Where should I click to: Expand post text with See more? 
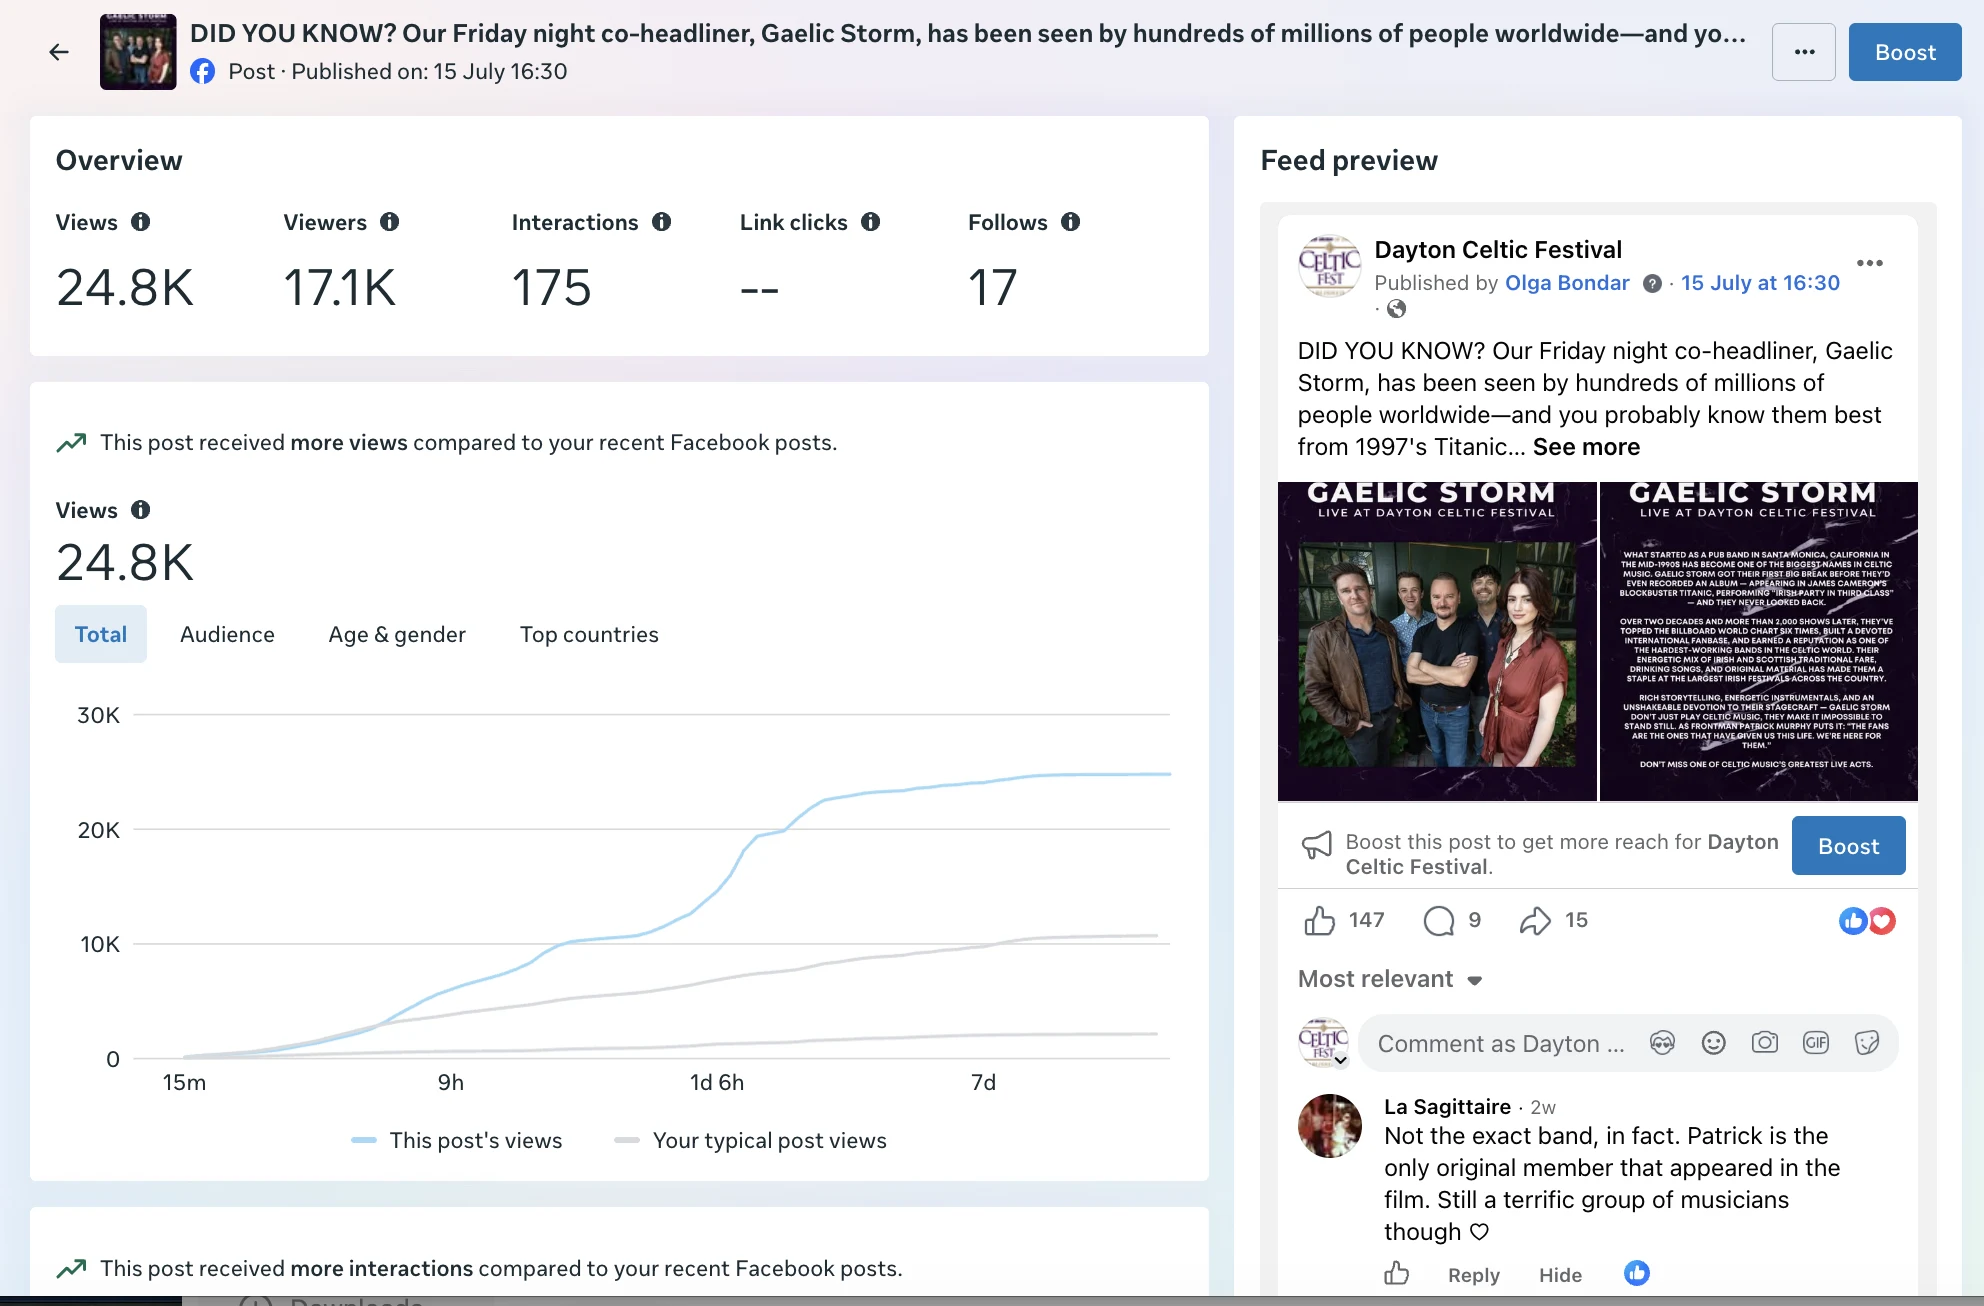[x=1586, y=447]
